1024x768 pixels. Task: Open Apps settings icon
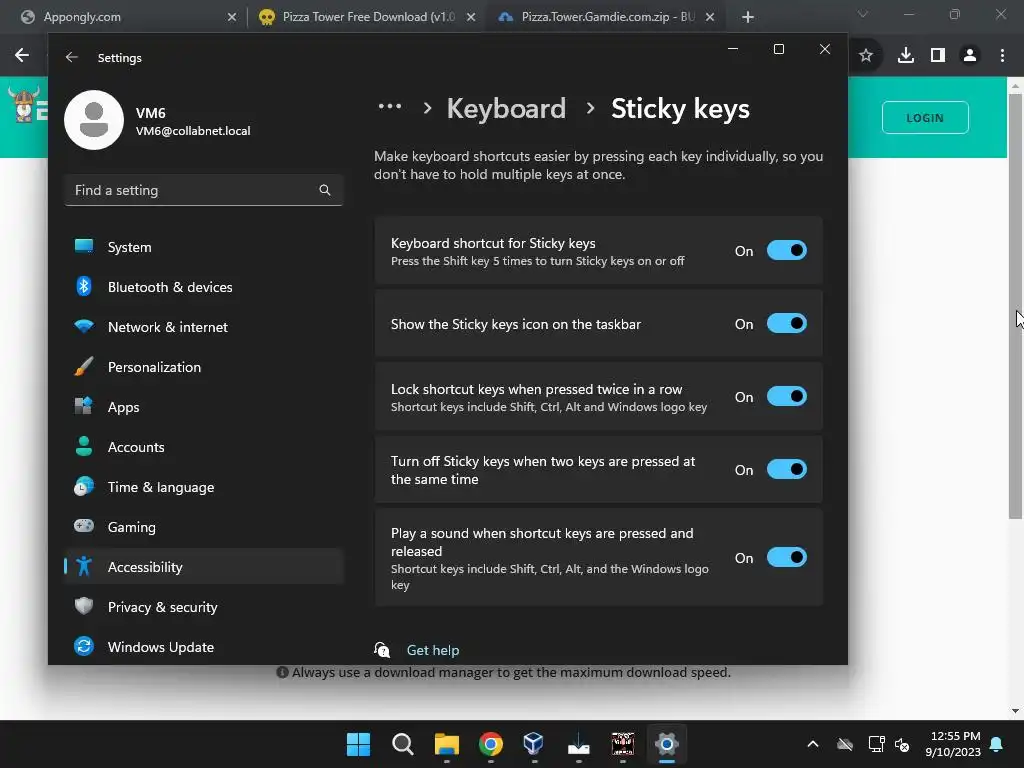tap(84, 406)
